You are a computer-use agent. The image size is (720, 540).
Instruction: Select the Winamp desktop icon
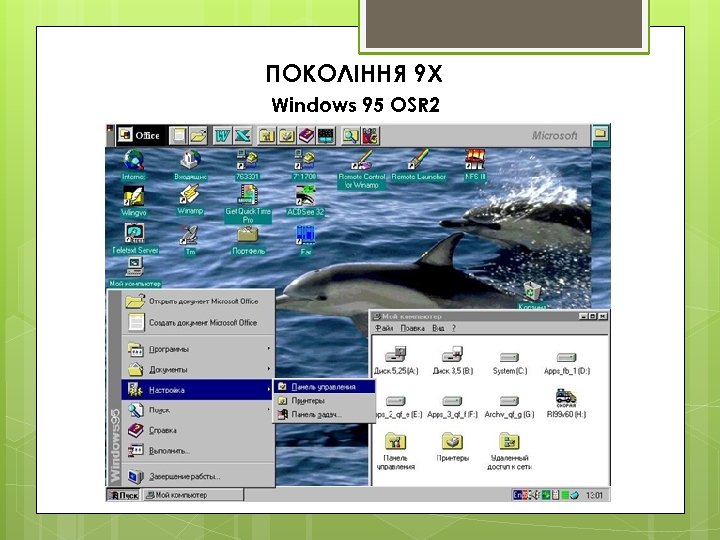[190, 200]
